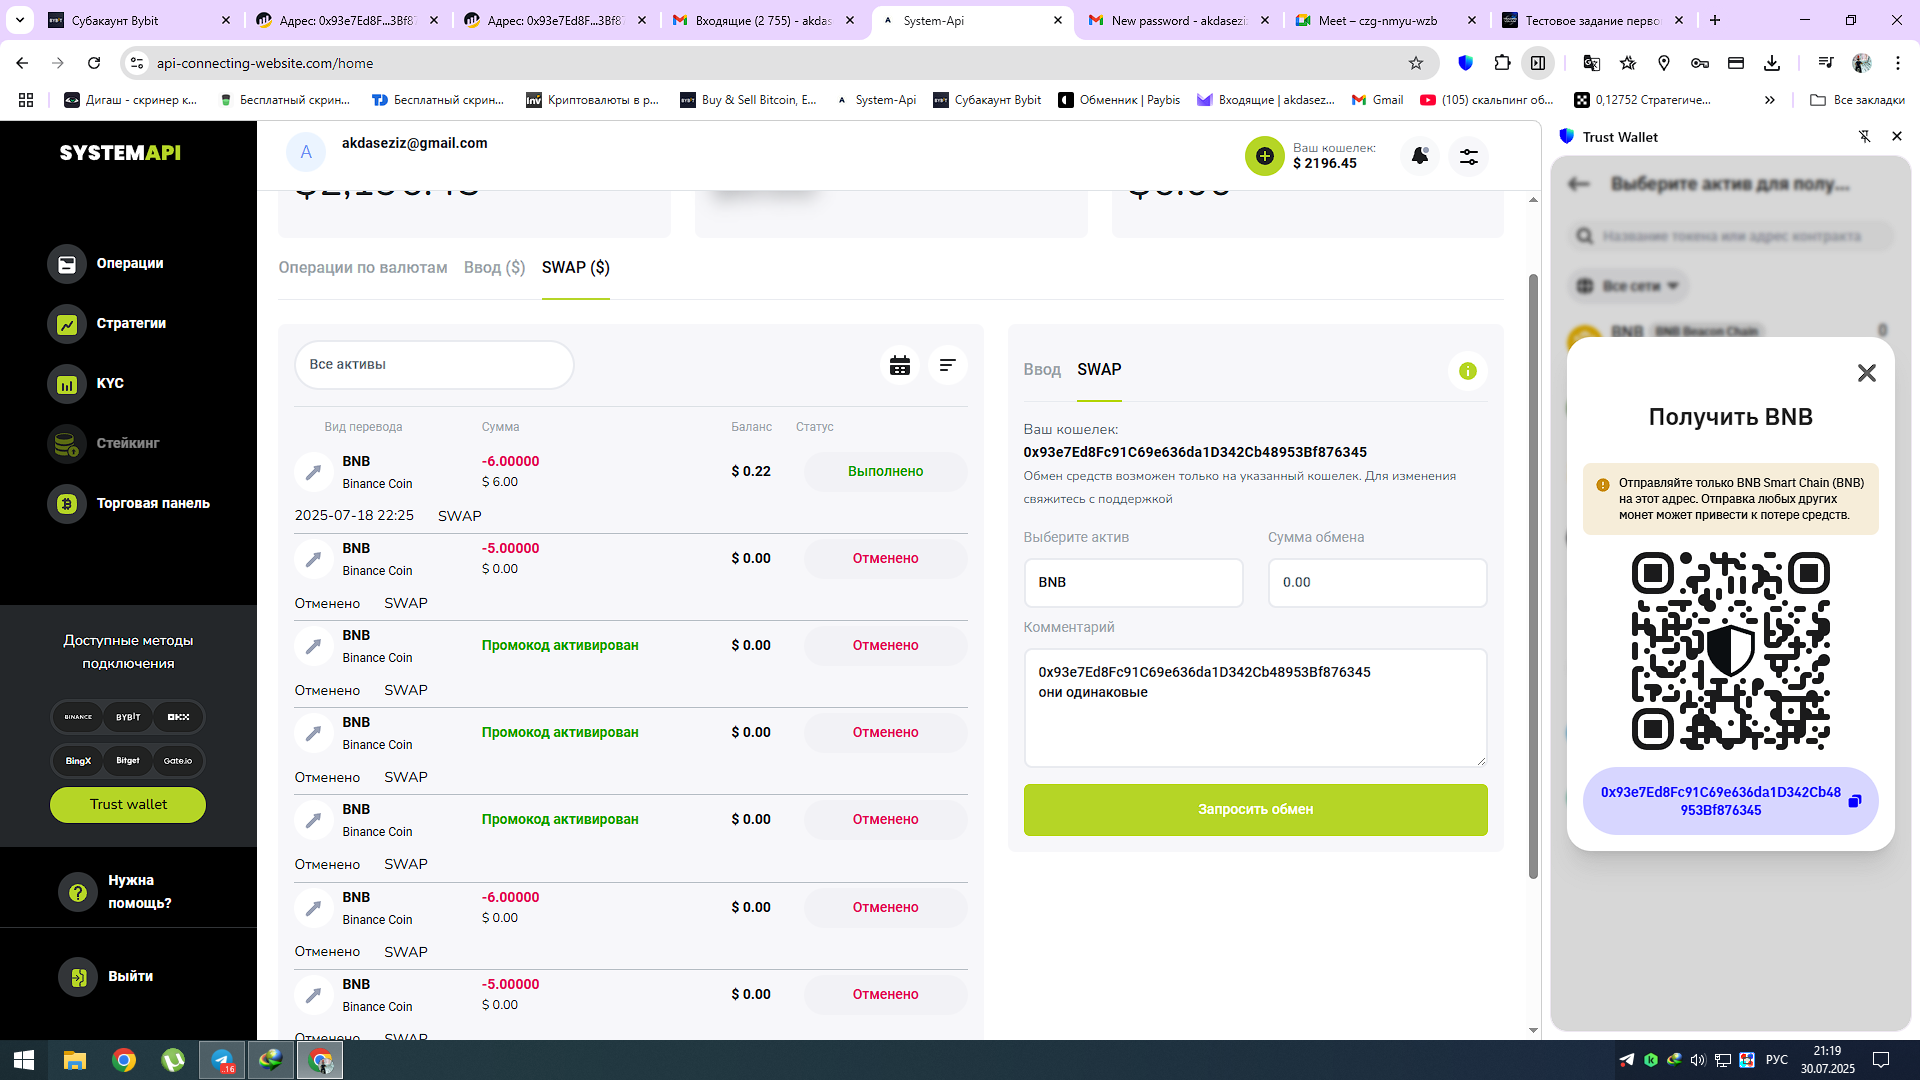
Task: Click the green plus wallet top-up icon
Action: coord(1264,156)
